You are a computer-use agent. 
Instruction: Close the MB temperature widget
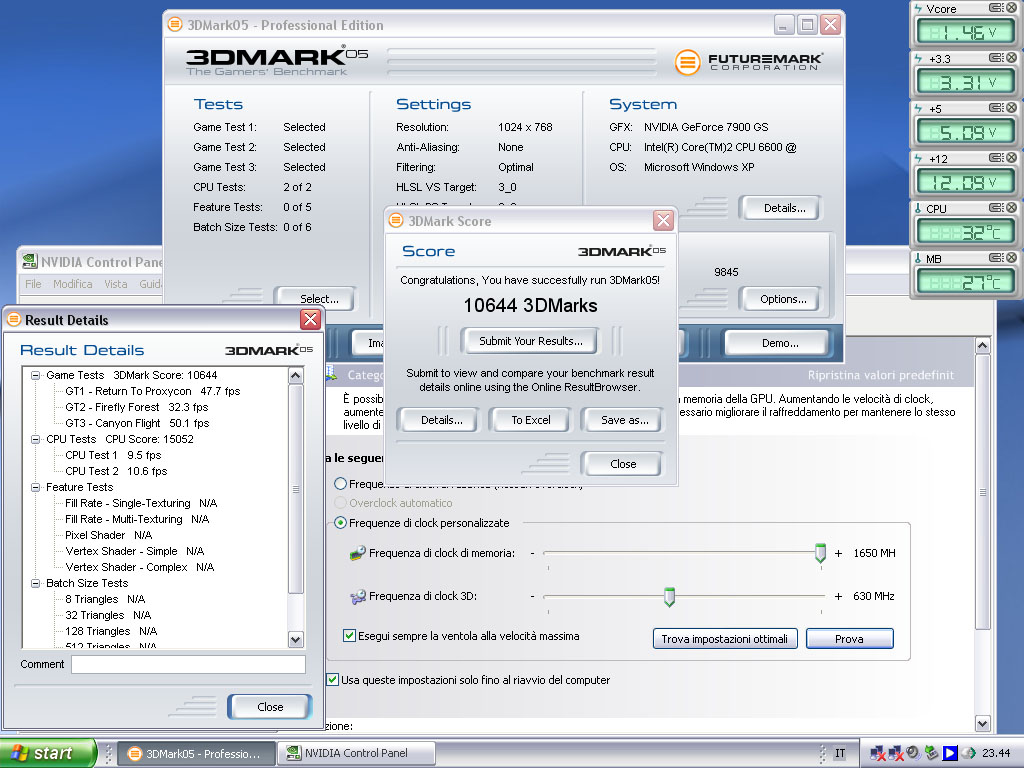1011,258
